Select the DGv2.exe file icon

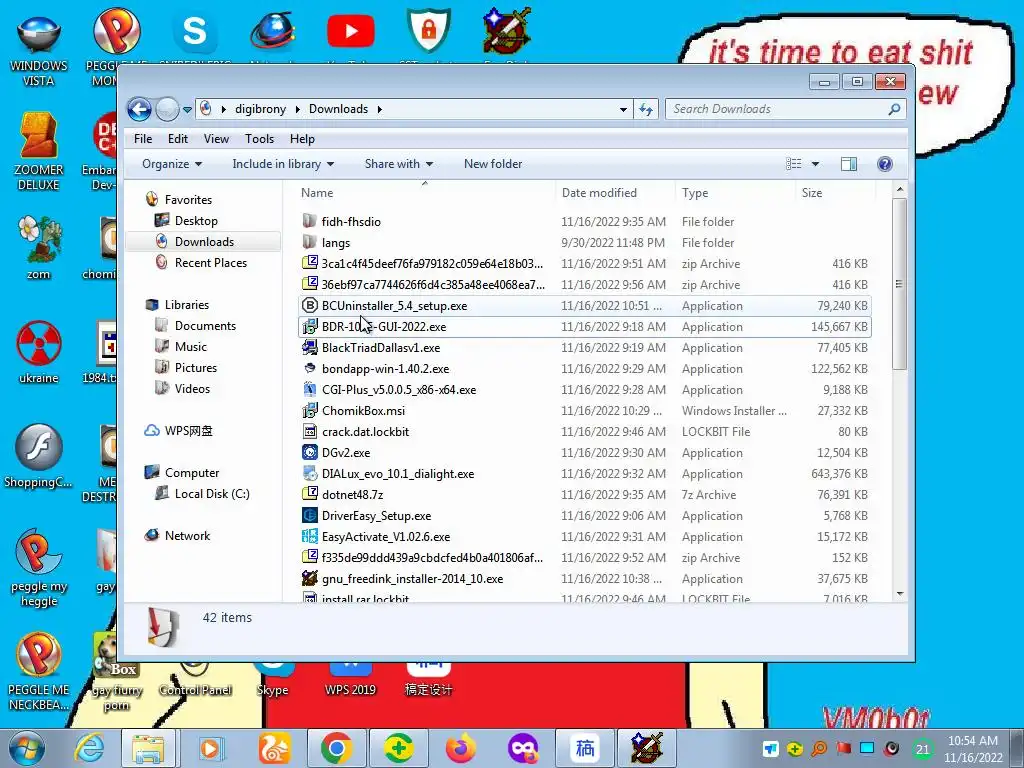click(x=310, y=453)
